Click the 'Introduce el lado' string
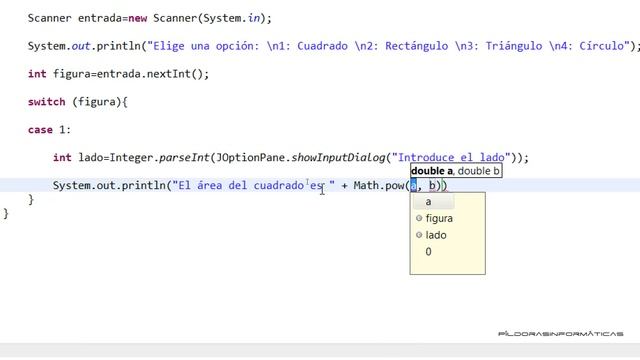Screen dimensions: 640x360 (451, 158)
